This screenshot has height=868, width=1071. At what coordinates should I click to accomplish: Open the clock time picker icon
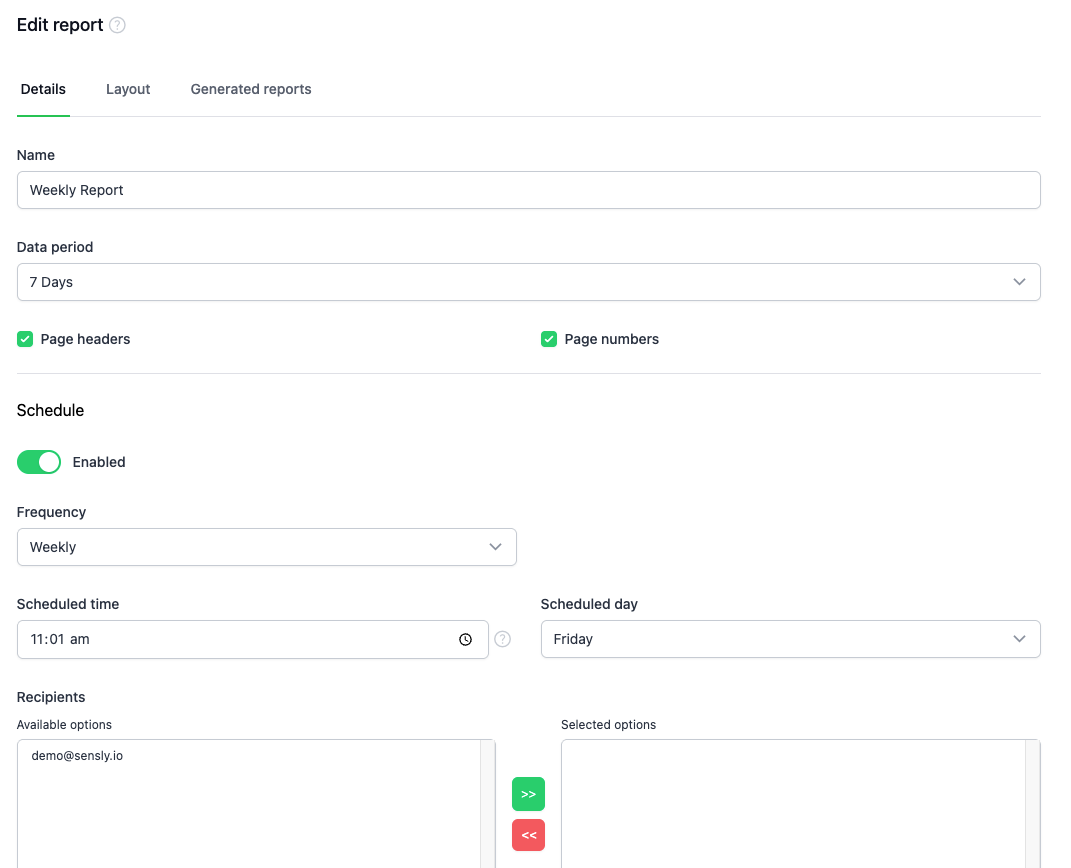point(465,639)
